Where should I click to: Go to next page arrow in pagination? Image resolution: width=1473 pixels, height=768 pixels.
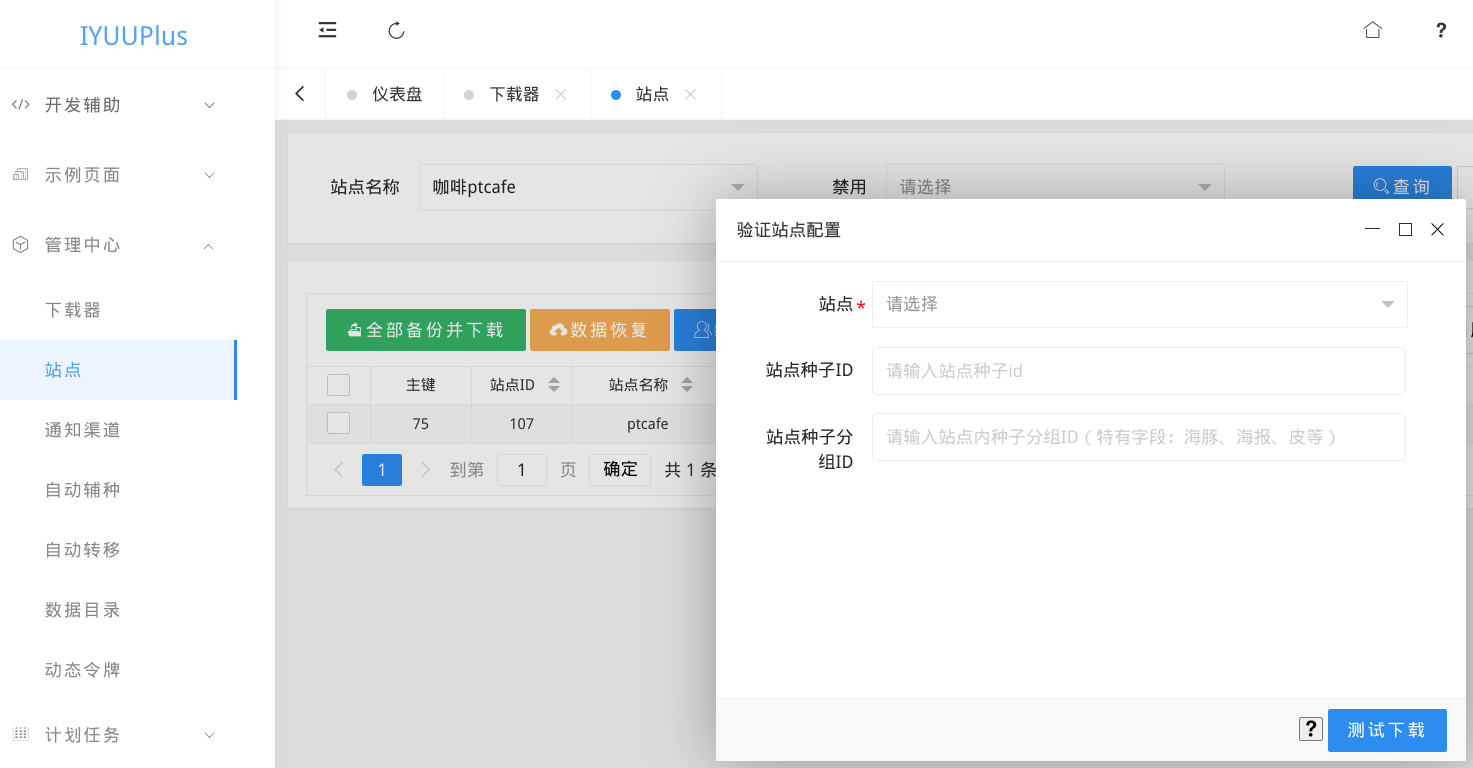click(x=425, y=469)
